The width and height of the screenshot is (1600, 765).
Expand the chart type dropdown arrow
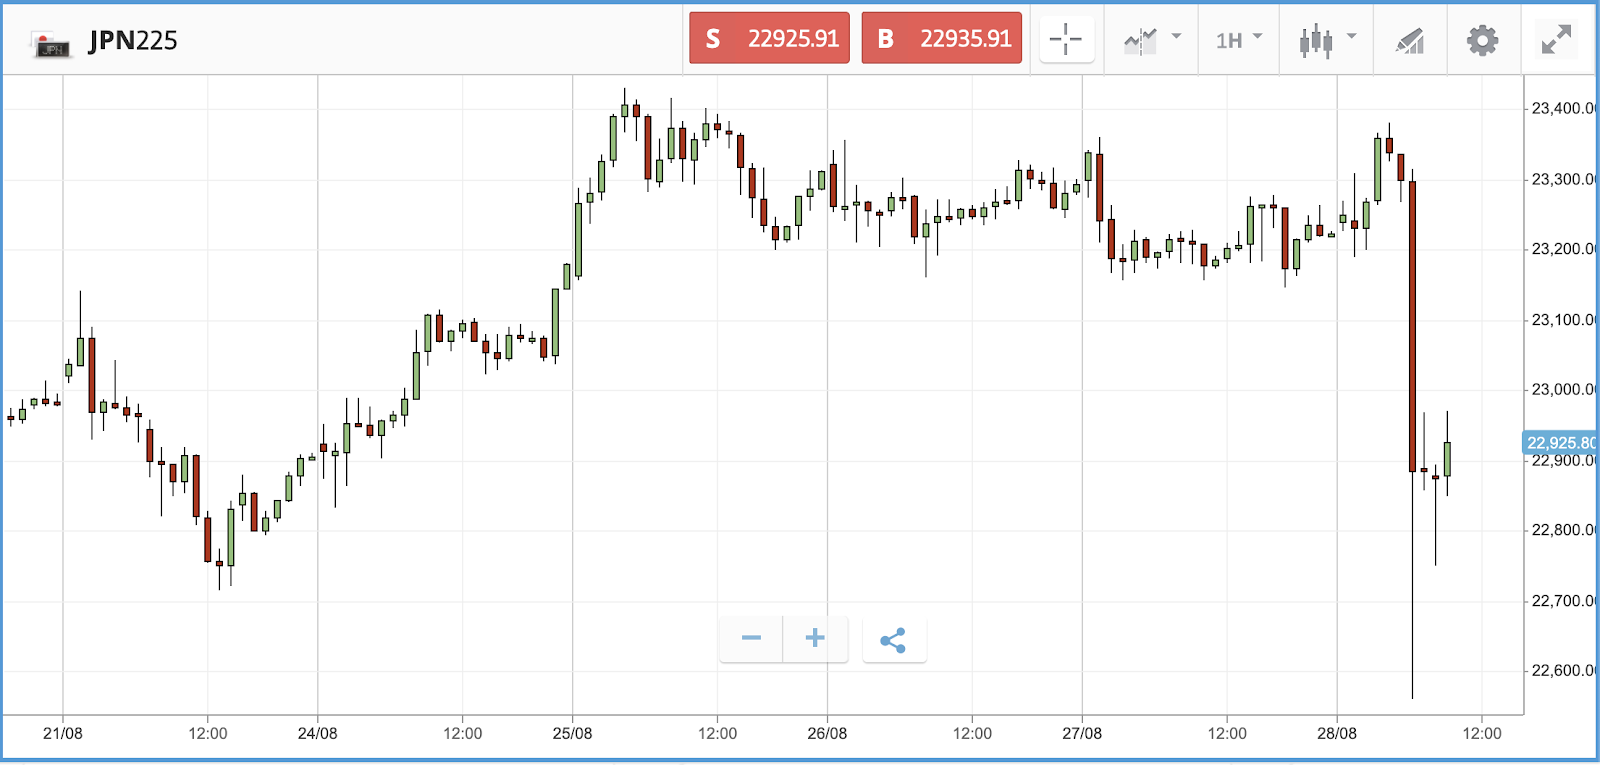click(x=1352, y=36)
